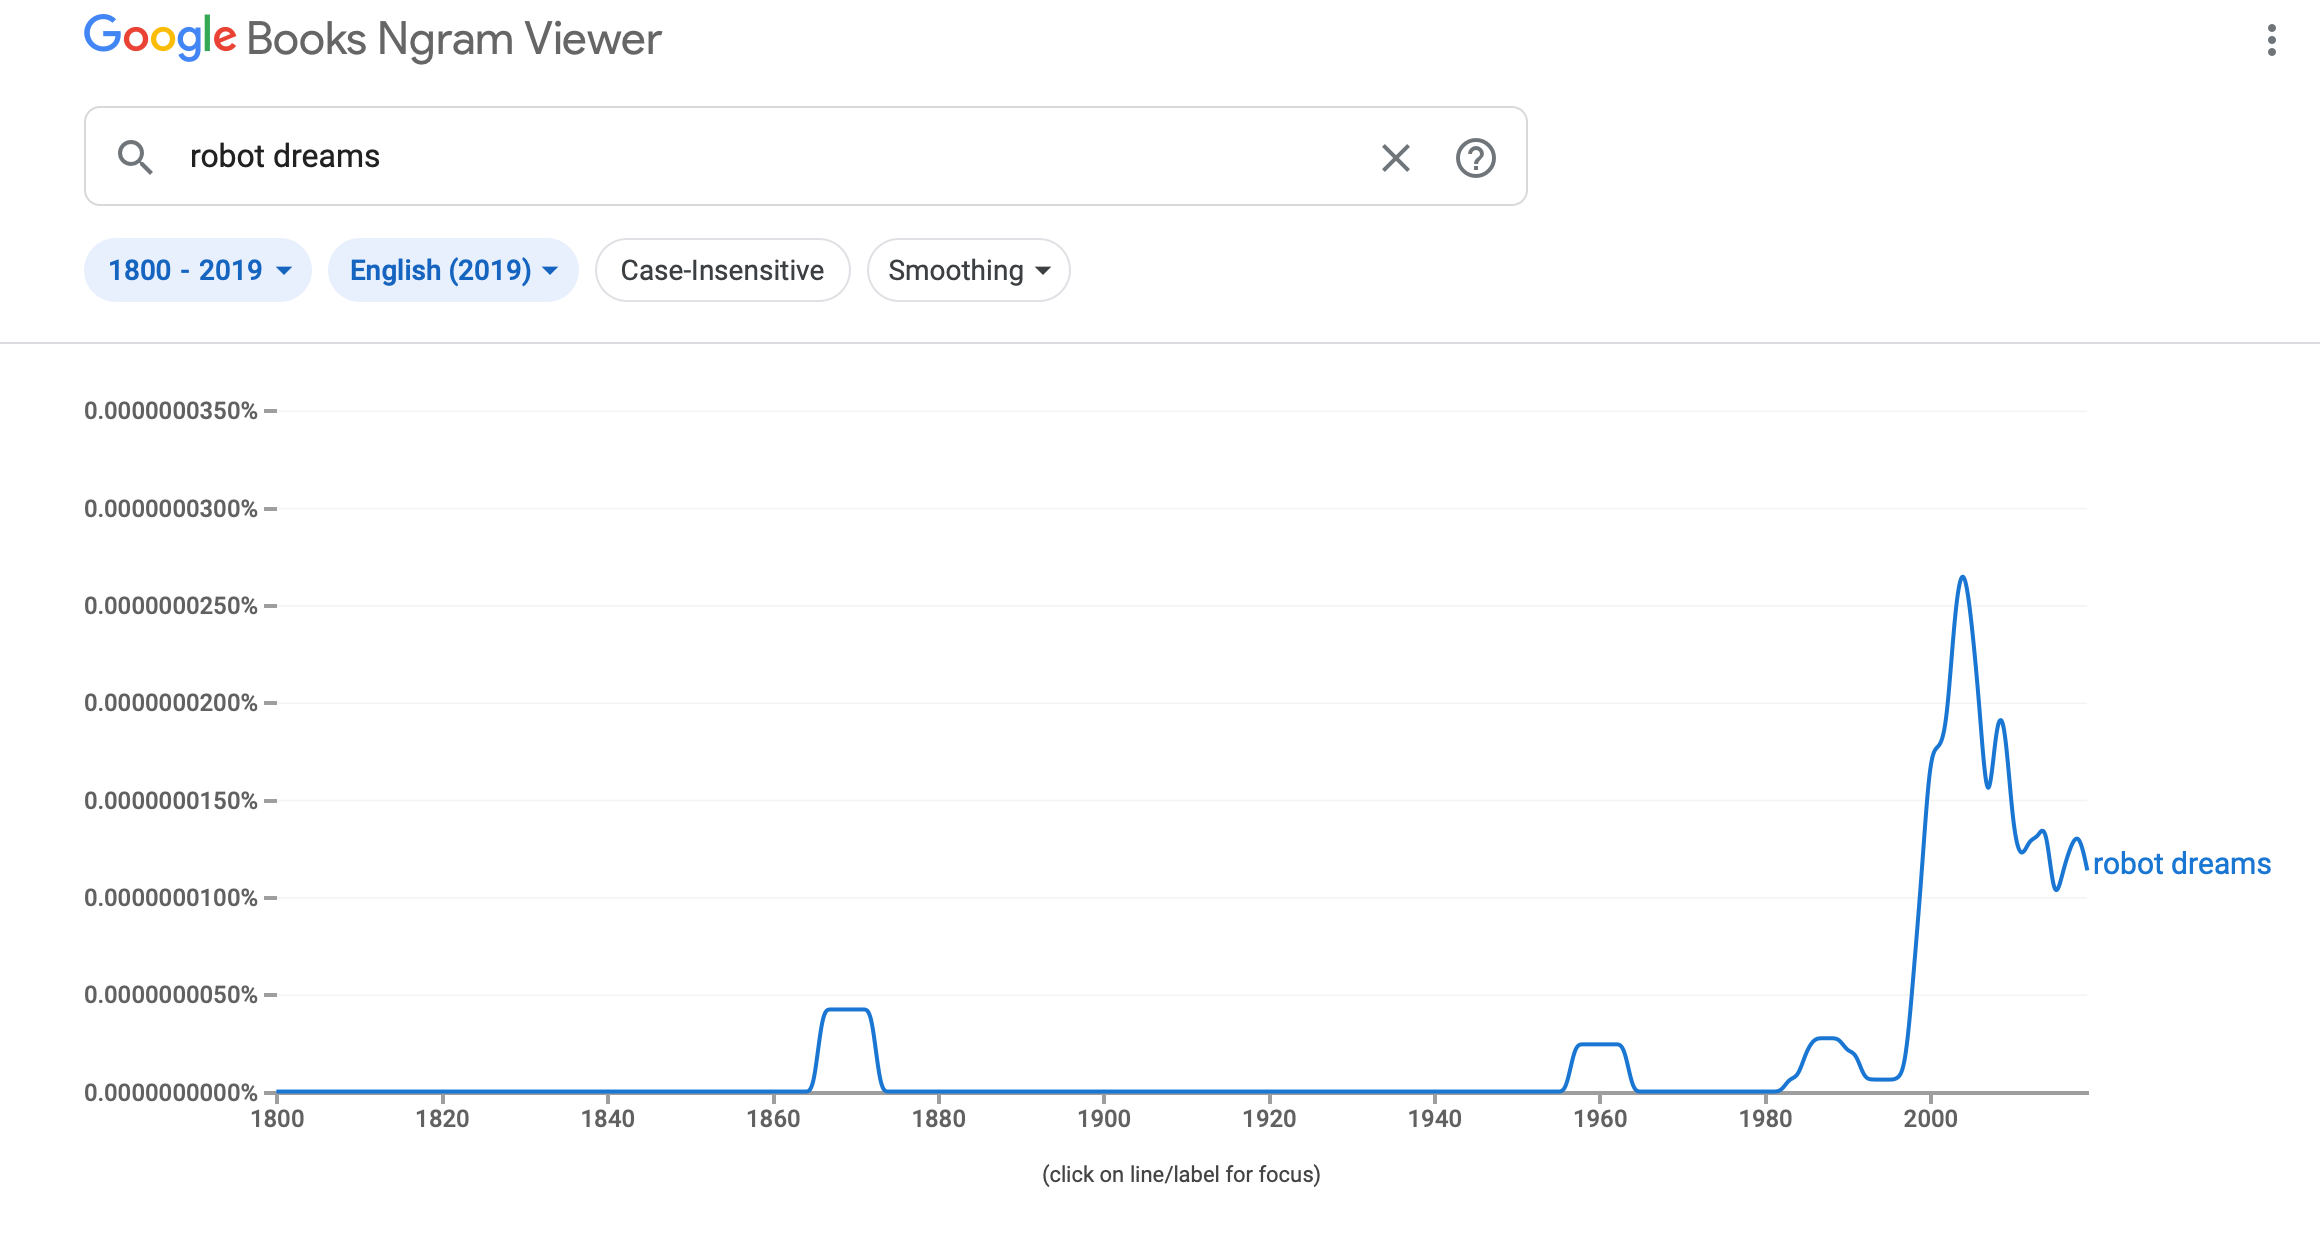Viewport: 2320px width, 1240px height.
Task: Click the 'click on line/label for focus' hint
Action: (x=1181, y=1174)
